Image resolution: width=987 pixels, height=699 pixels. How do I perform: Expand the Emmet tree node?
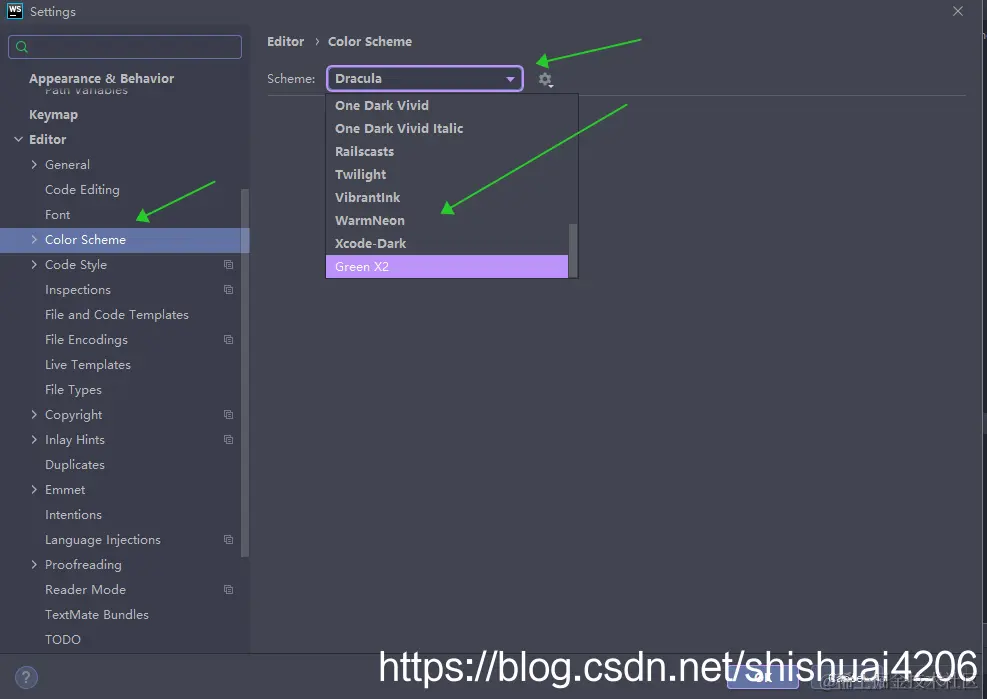pyautogui.click(x=34, y=489)
